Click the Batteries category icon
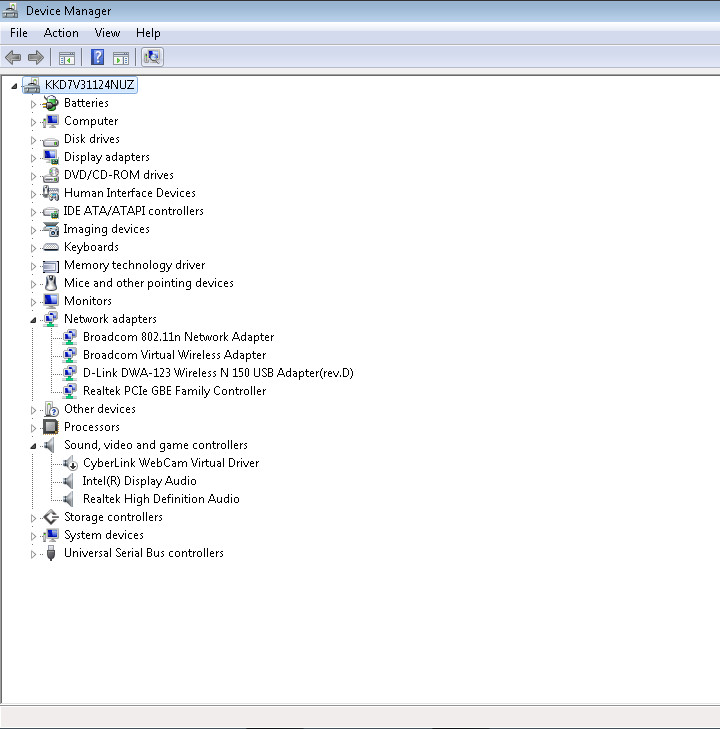The width and height of the screenshot is (720, 729). (51, 103)
